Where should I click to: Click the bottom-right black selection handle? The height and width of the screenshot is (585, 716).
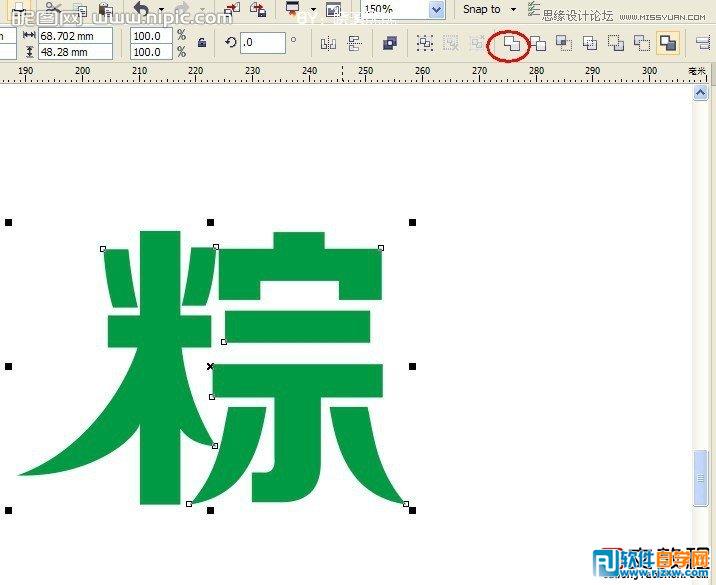coord(412,510)
